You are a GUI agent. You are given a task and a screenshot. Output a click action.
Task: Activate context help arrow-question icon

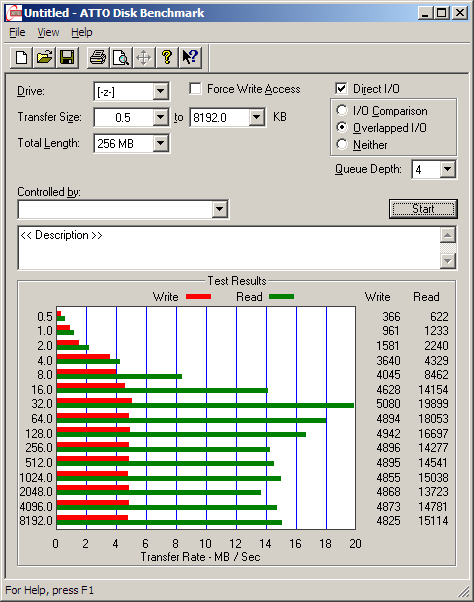[190, 58]
